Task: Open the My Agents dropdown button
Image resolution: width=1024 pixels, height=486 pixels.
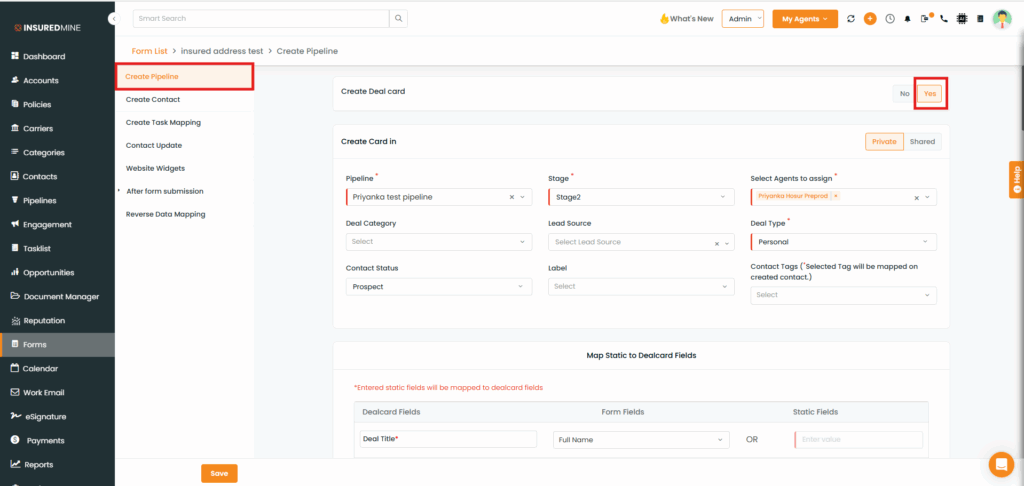Action: tap(805, 19)
